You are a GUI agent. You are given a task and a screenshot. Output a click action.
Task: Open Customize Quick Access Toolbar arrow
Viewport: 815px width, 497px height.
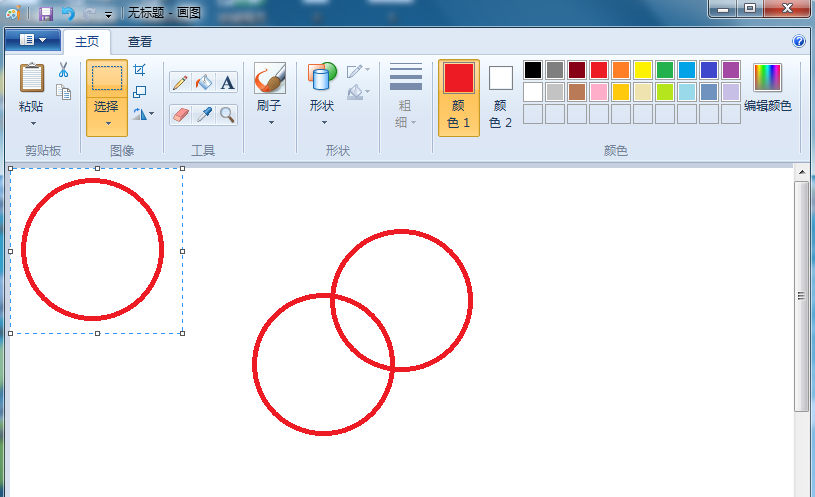tap(109, 15)
